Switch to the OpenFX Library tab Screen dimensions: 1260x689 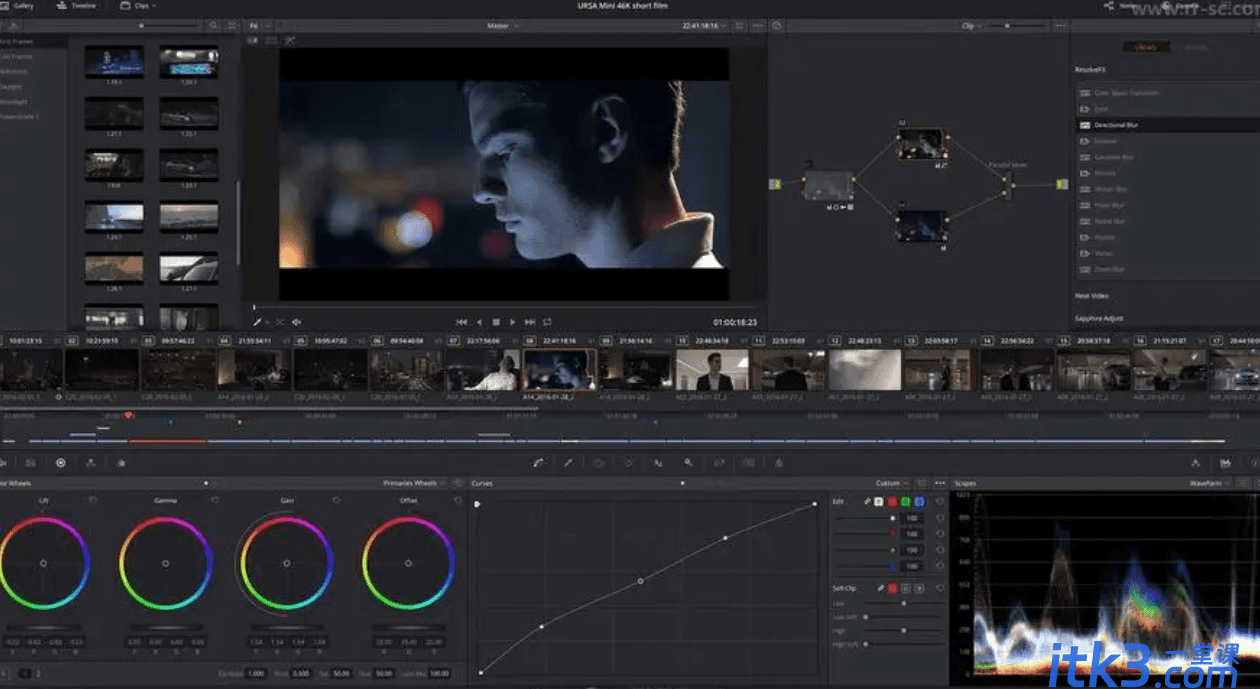click(1146, 47)
